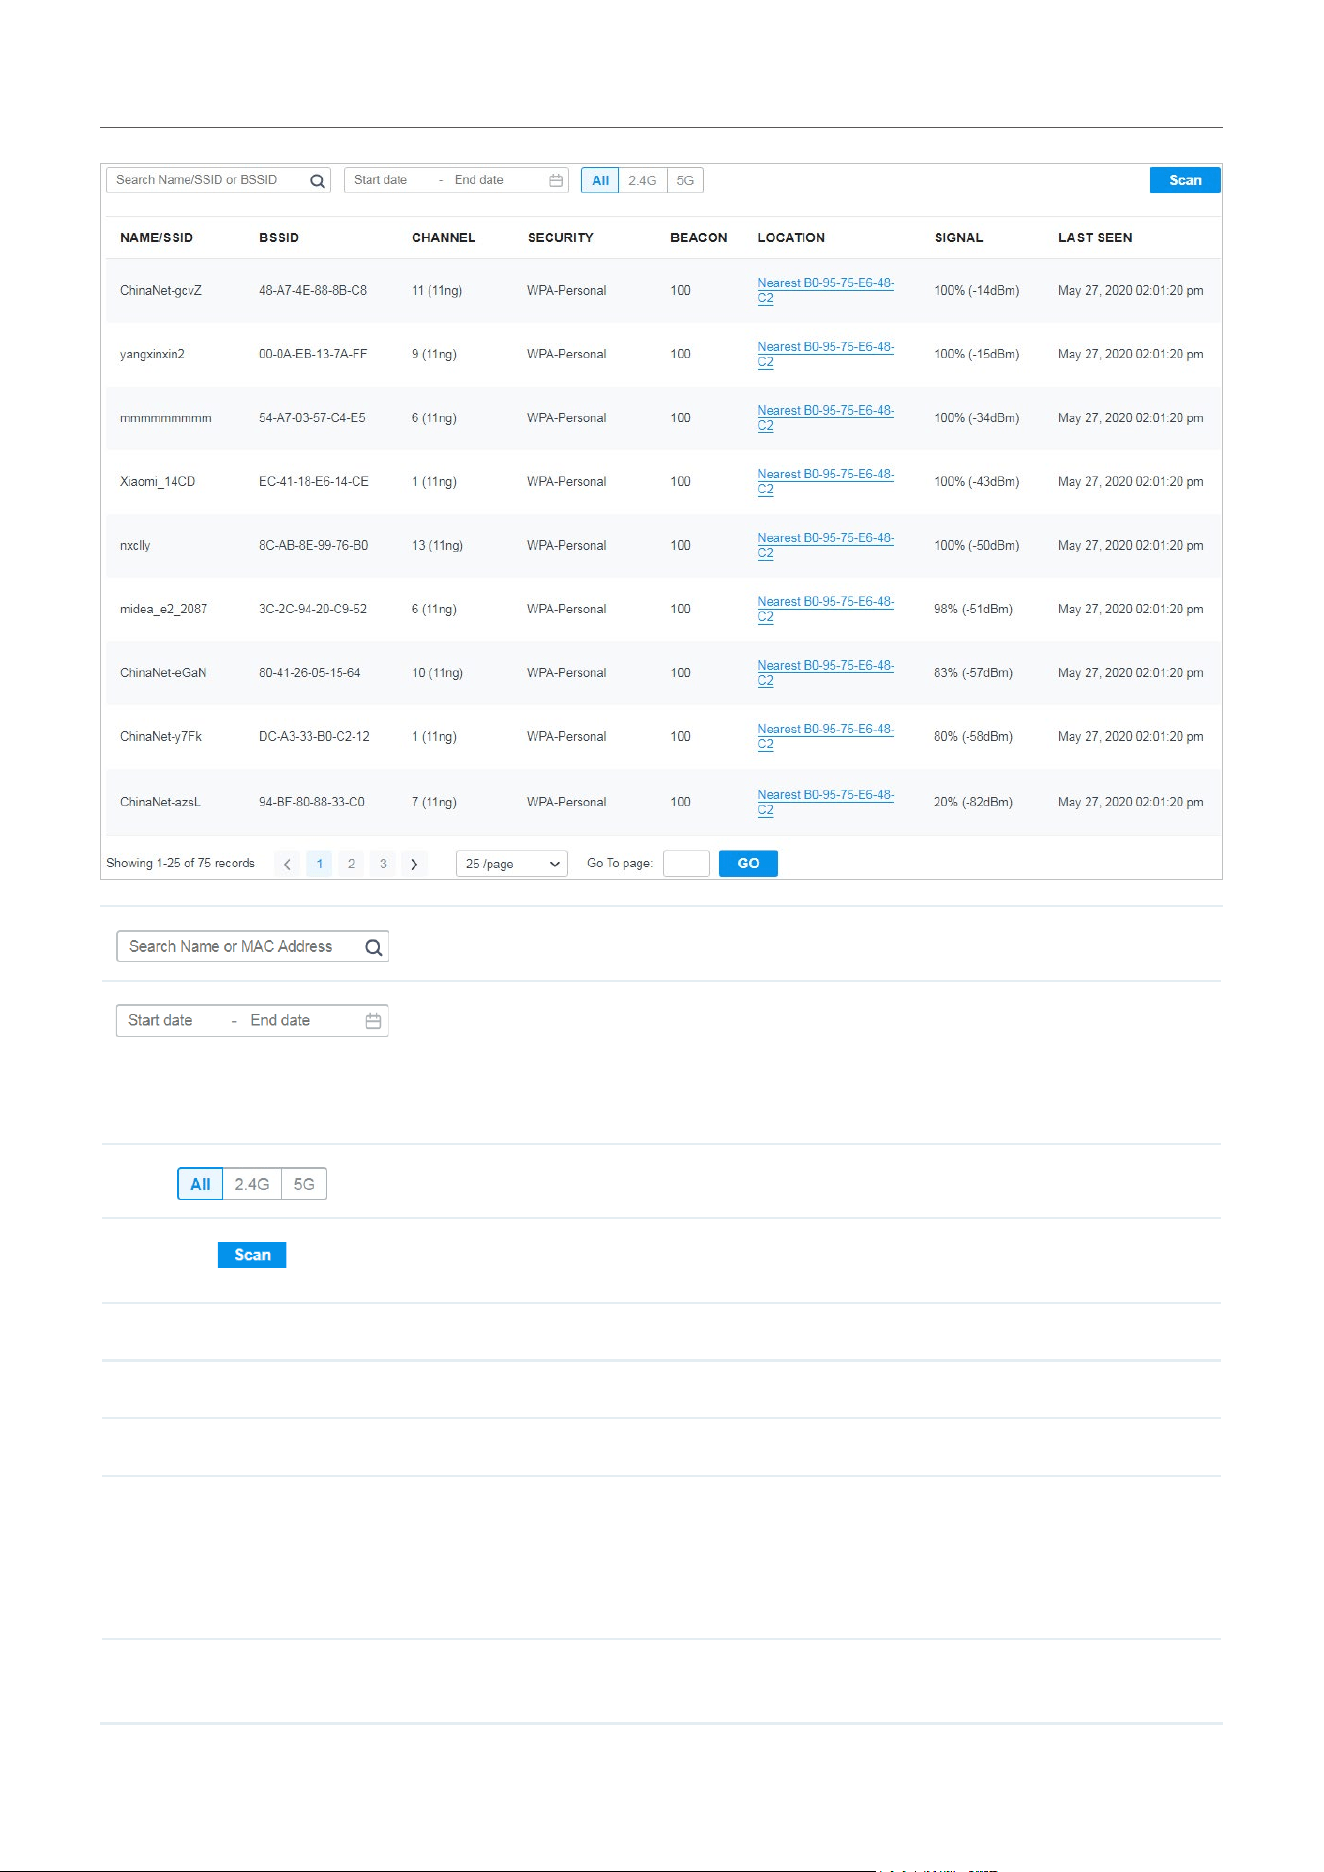Go to next page arrow
Viewport: 1324px width, 1872px height.
click(x=414, y=864)
